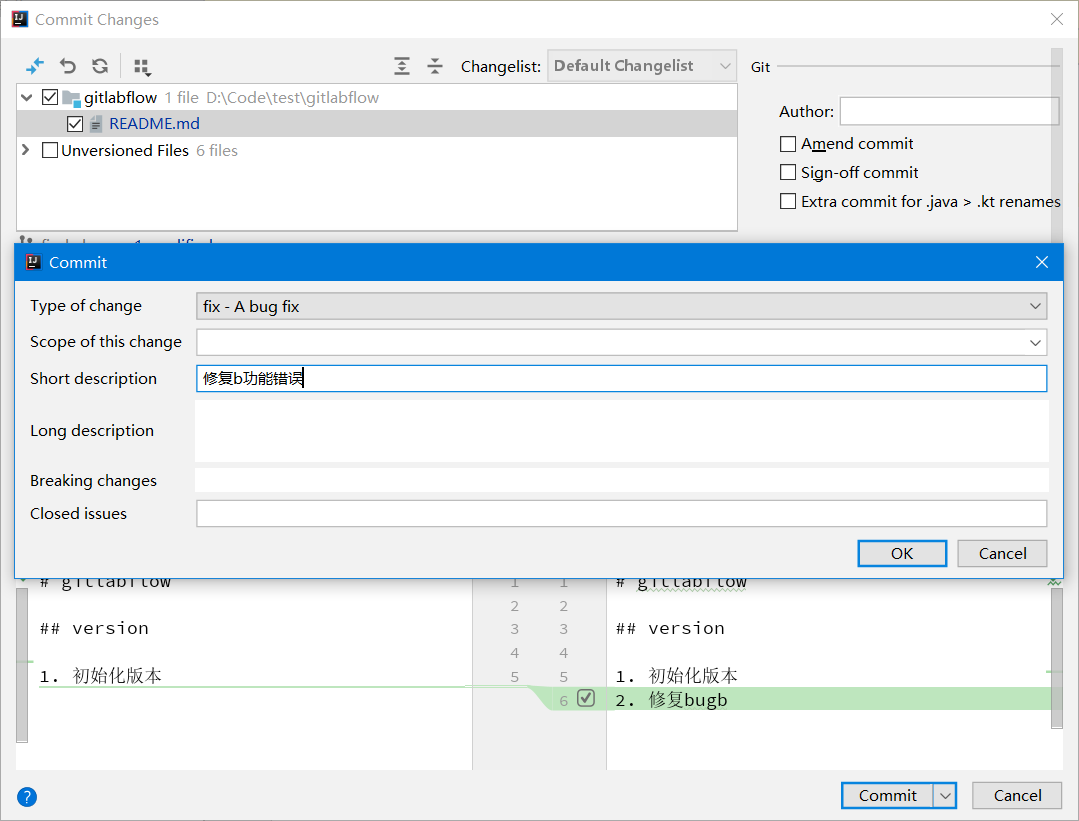Click the Collapse All icon

click(435, 66)
